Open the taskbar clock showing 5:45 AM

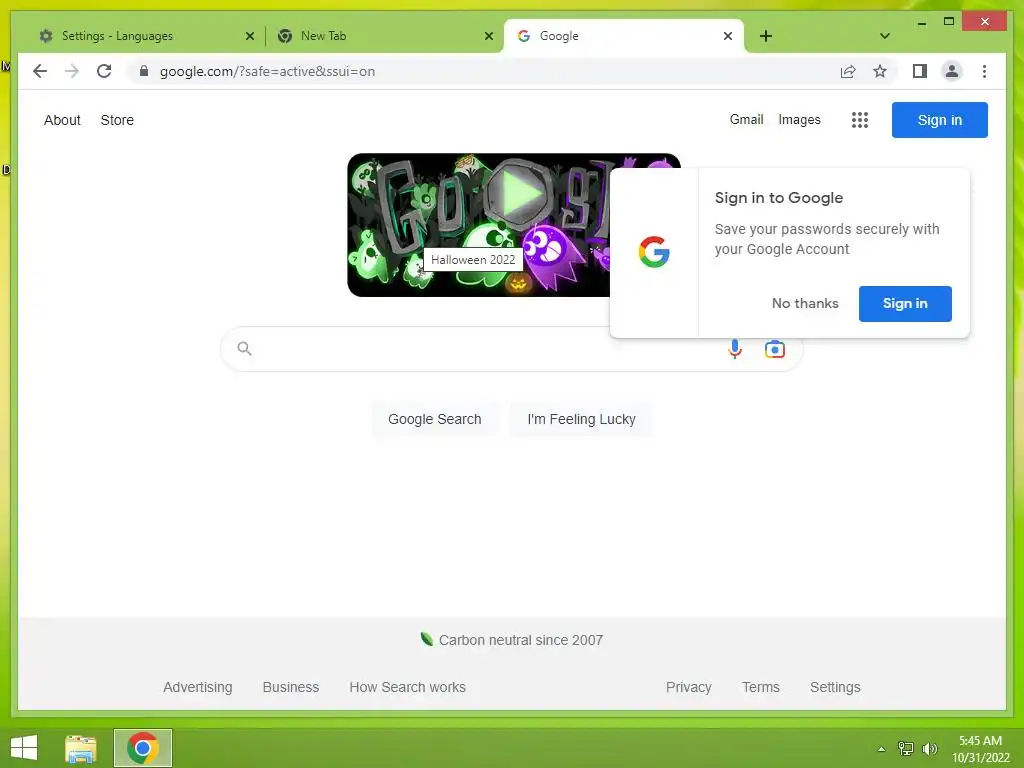coord(980,749)
